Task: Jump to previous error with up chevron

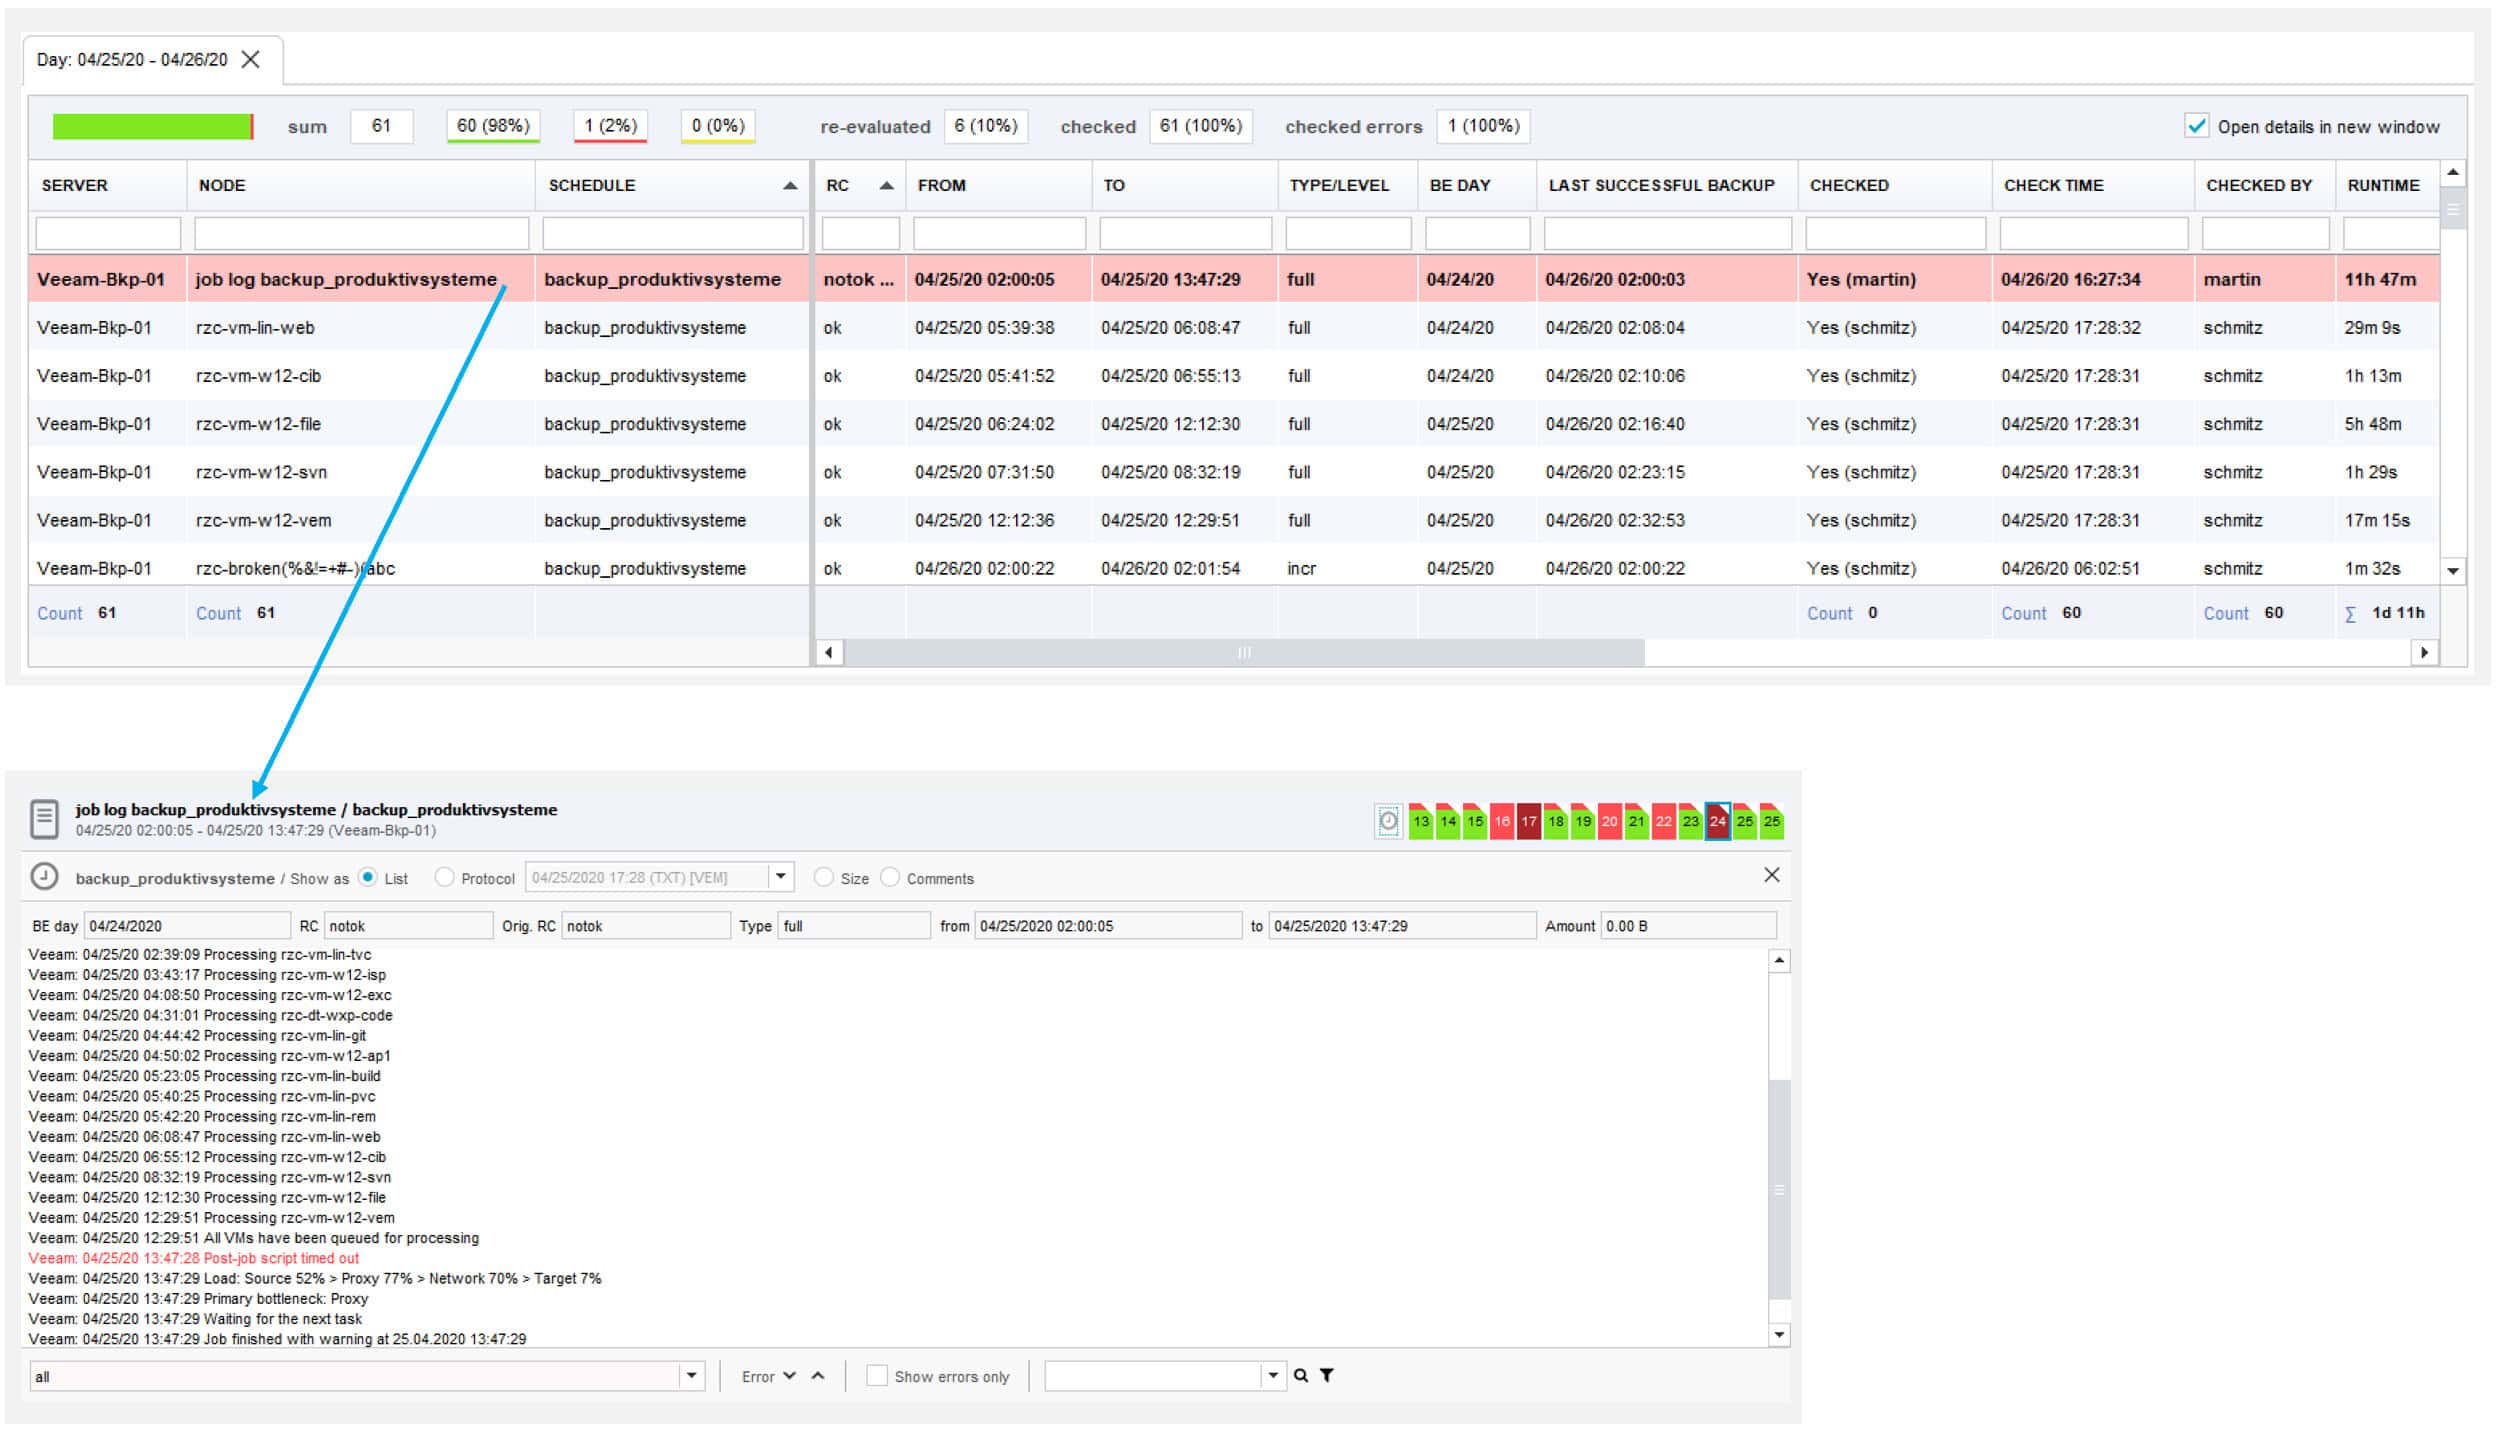Action: pyautogui.click(x=818, y=1376)
